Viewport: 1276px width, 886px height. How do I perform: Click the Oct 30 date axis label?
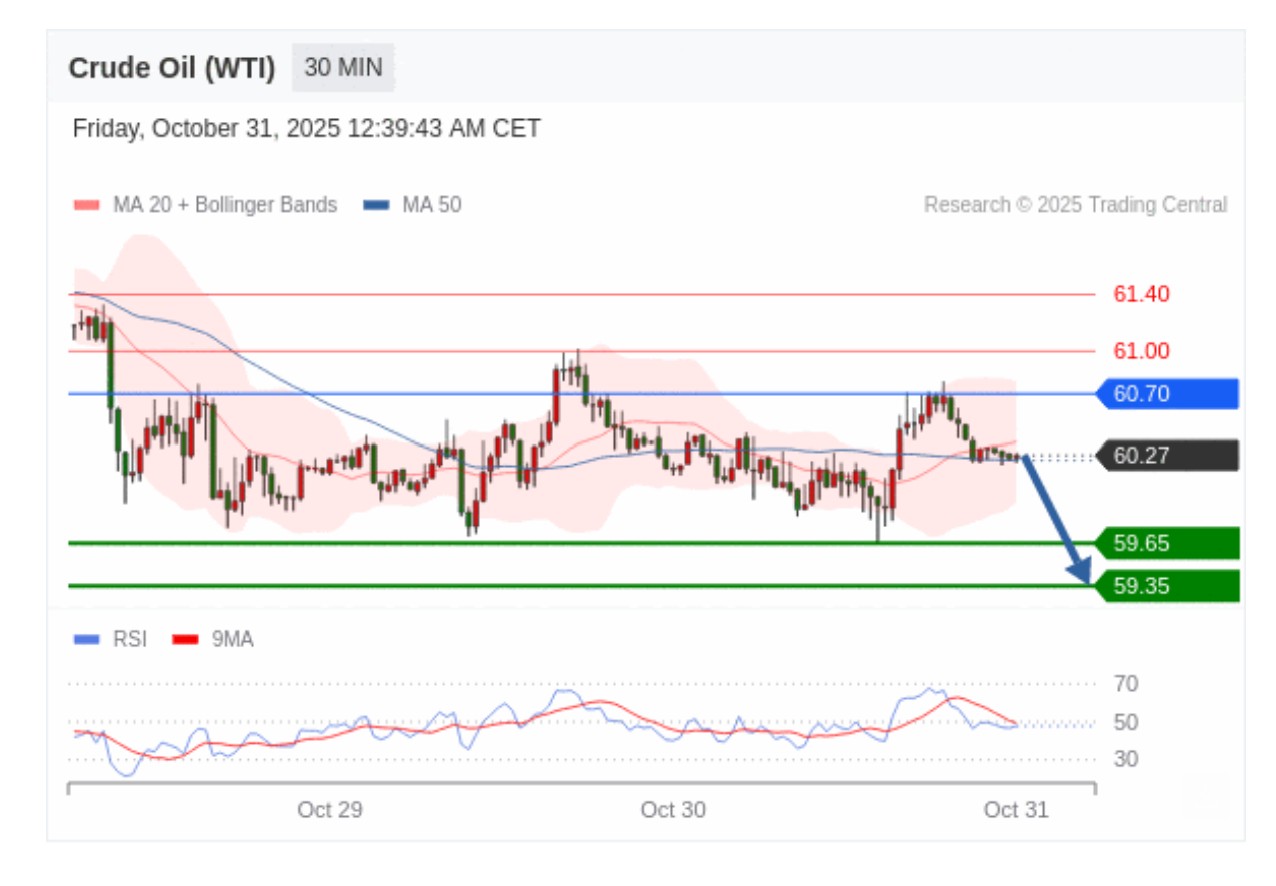click(x=673, y=810)
